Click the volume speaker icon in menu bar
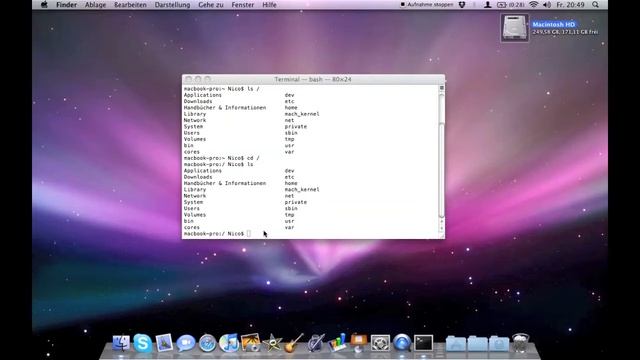The width and height of the screenshot is (640, 360). pyautogui.click(x=547, y=4)
